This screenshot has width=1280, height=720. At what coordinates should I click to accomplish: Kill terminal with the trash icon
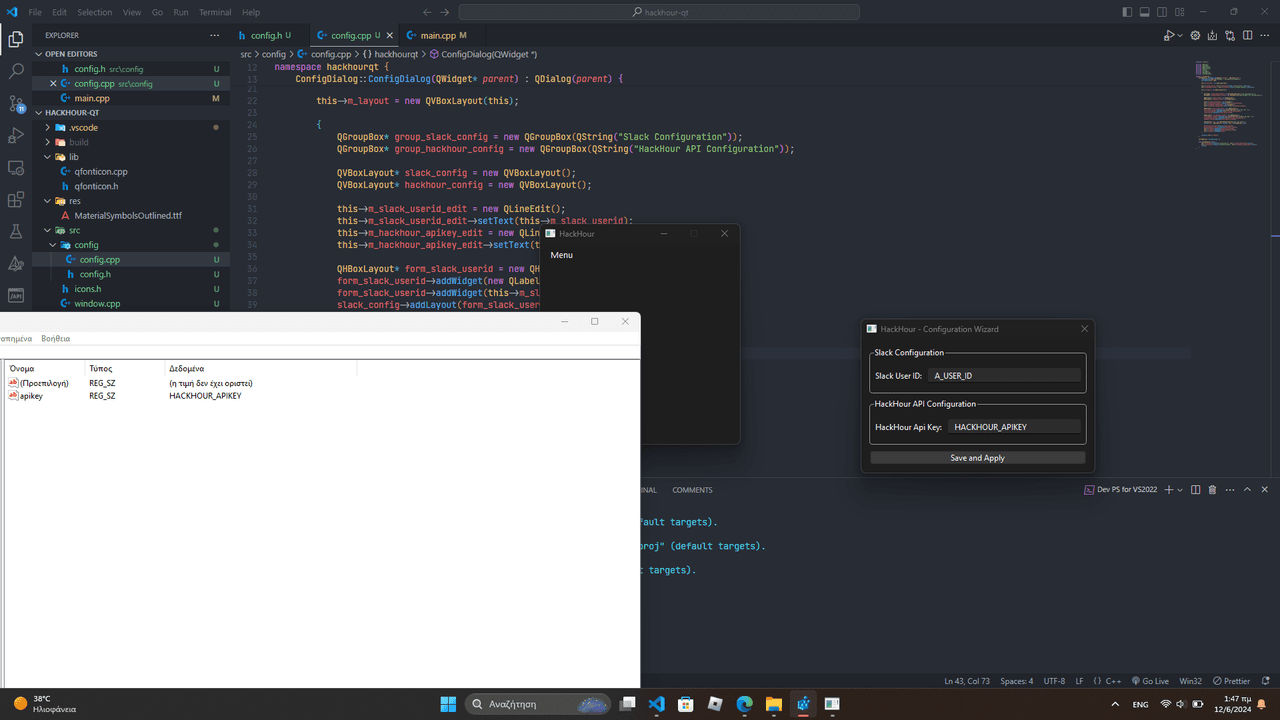1212,490
